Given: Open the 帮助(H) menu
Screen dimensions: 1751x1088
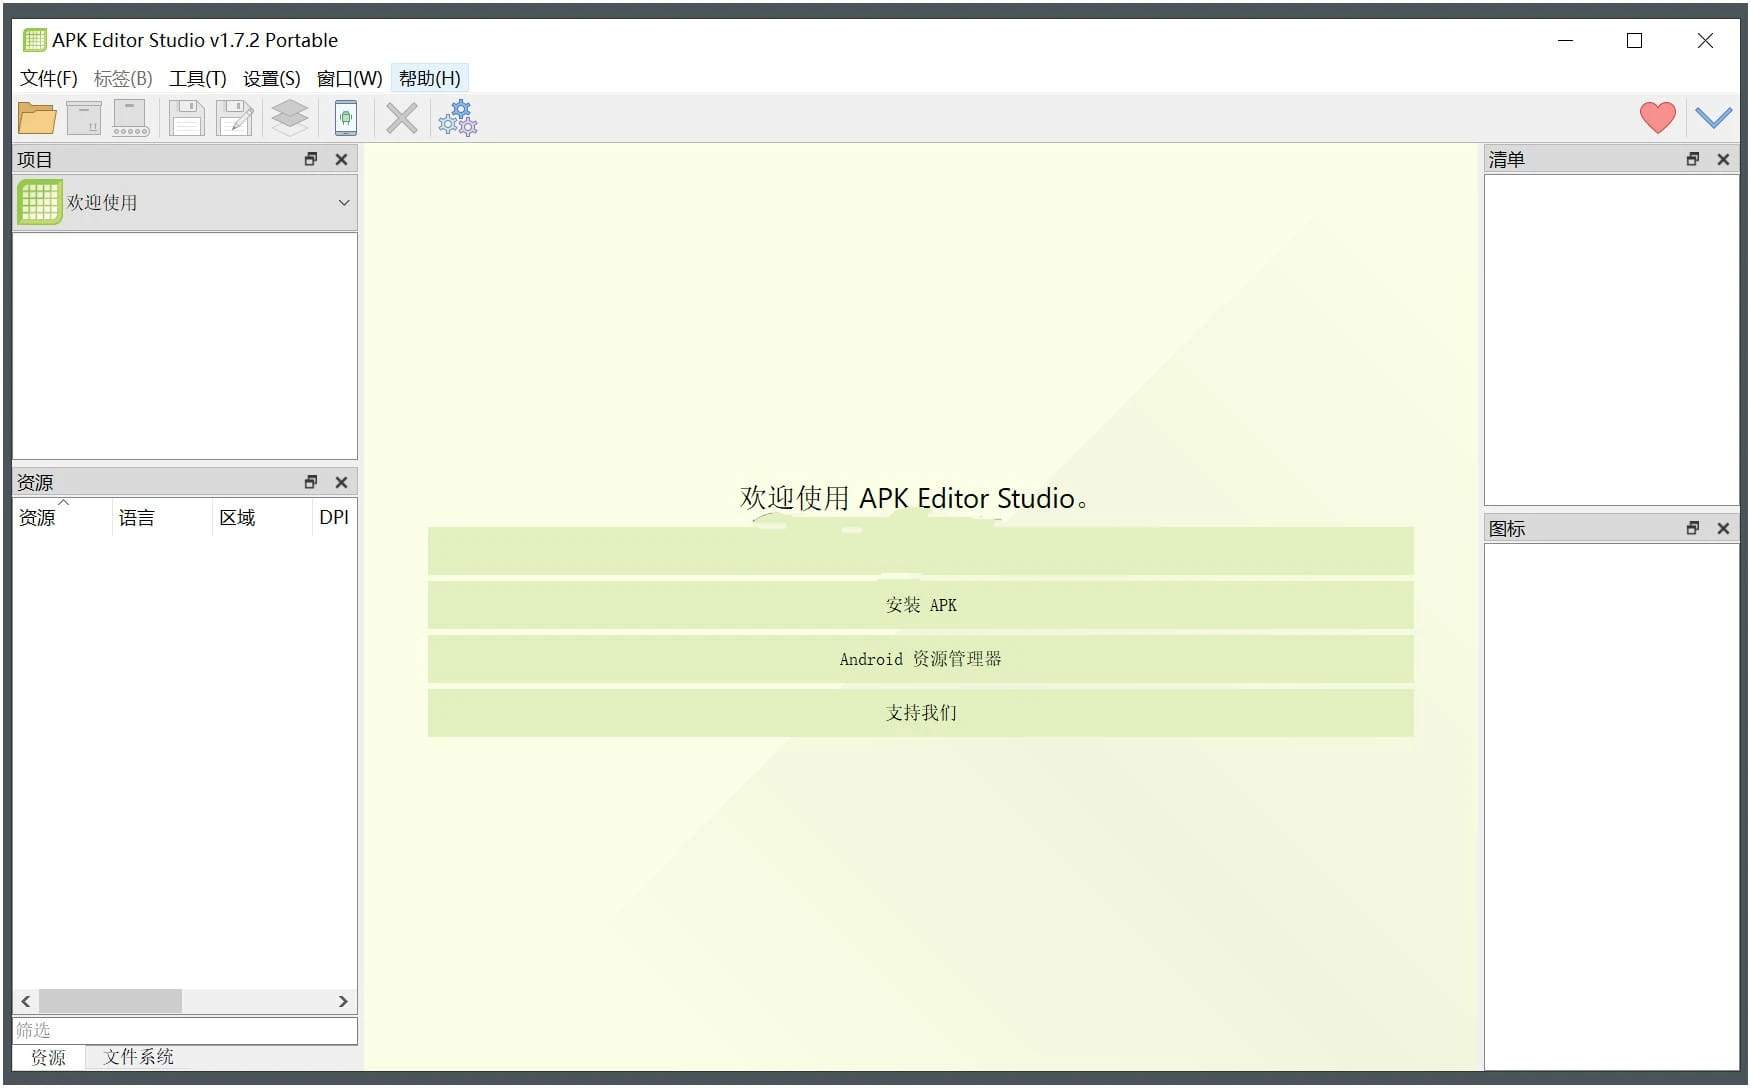Looking at the screenshot, I should point(429,78).
